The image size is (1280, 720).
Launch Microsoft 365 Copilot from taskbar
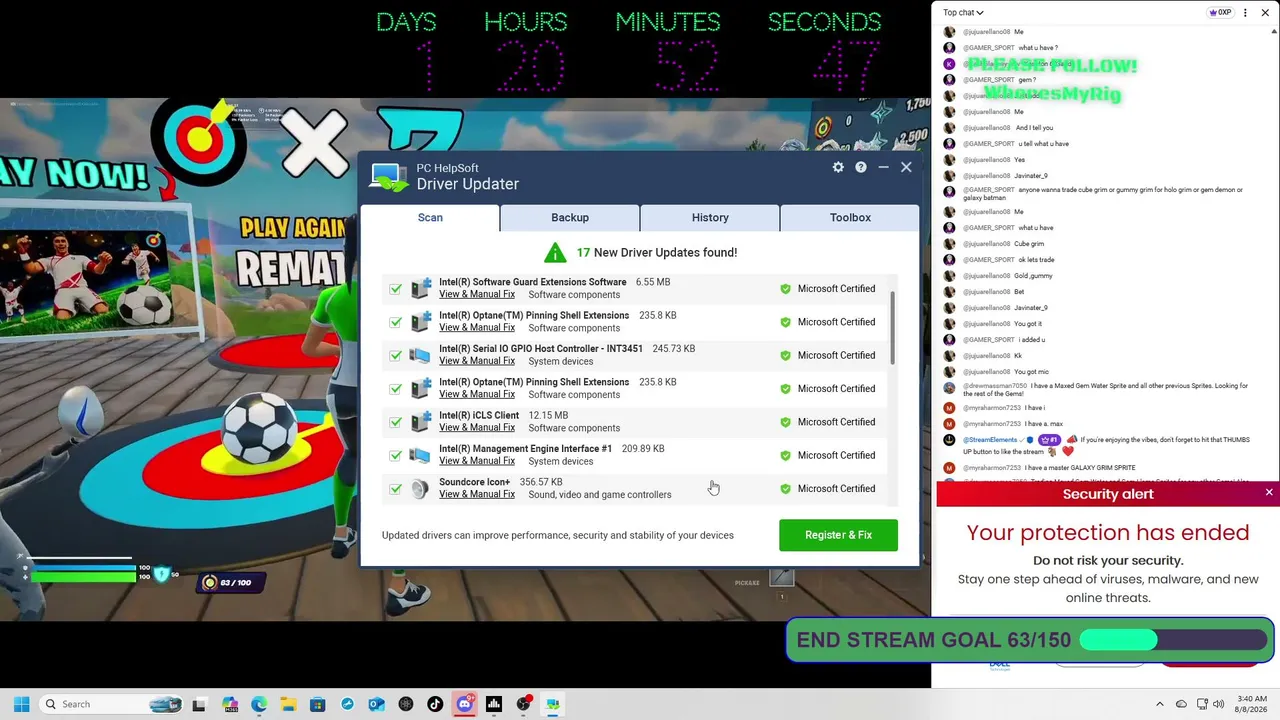229,704
